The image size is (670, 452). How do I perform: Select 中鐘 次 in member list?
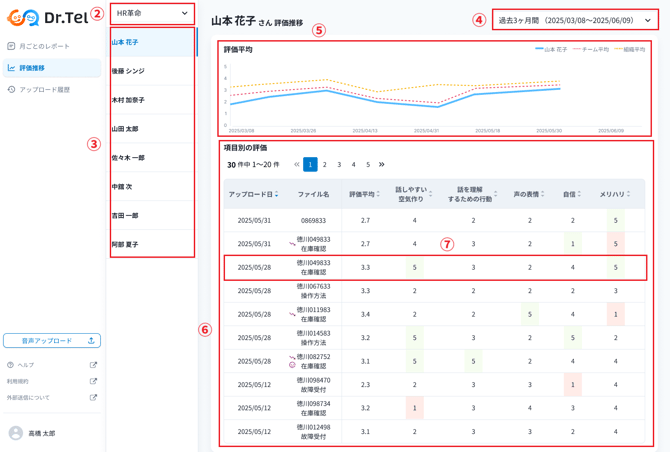coord(152,187)
